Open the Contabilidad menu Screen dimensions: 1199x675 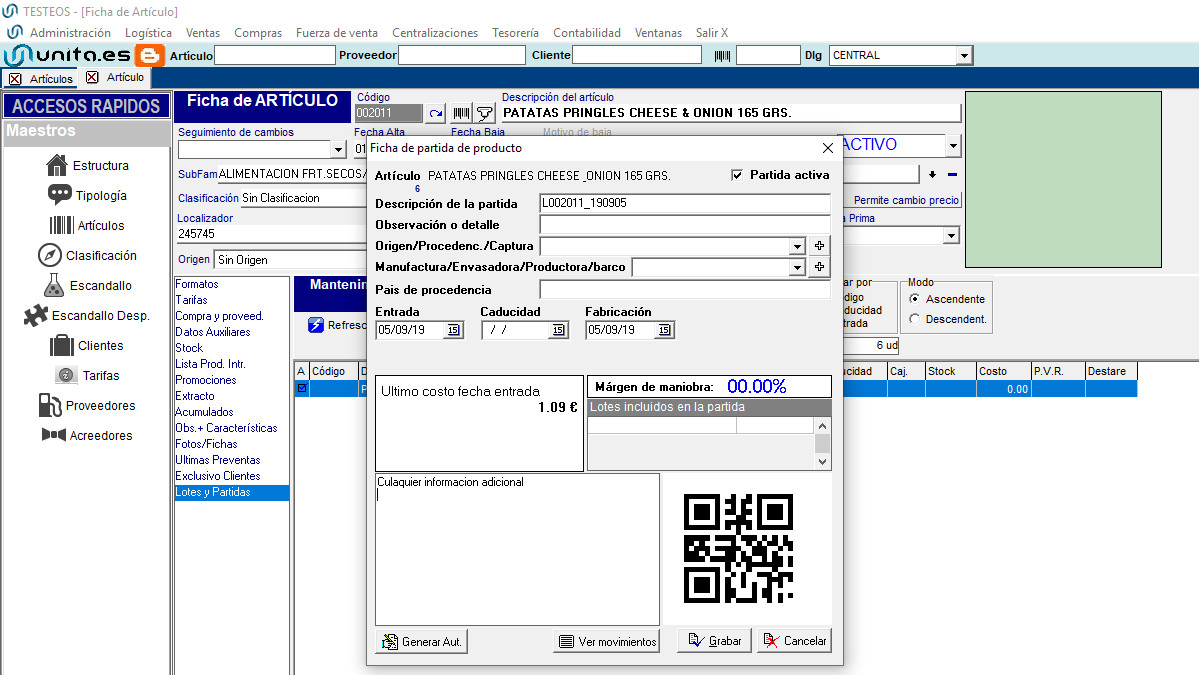pos(587,33)
